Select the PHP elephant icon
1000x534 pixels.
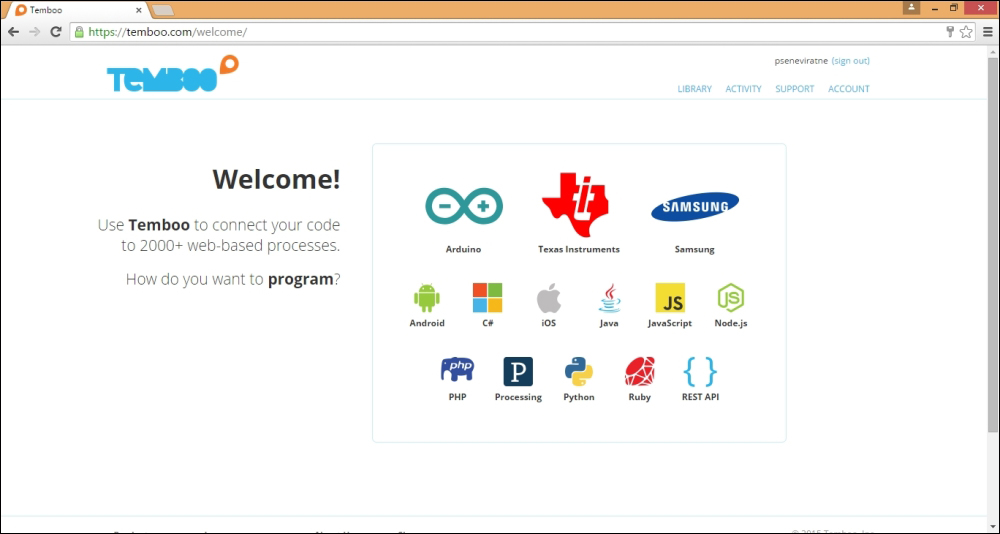click(x=457, y=369)
